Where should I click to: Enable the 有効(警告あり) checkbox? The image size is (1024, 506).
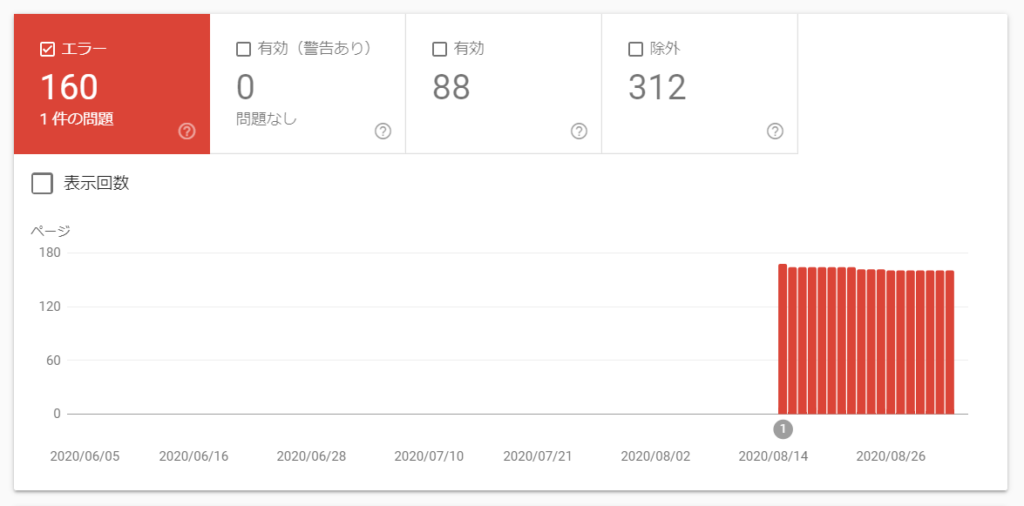[243, 49]
